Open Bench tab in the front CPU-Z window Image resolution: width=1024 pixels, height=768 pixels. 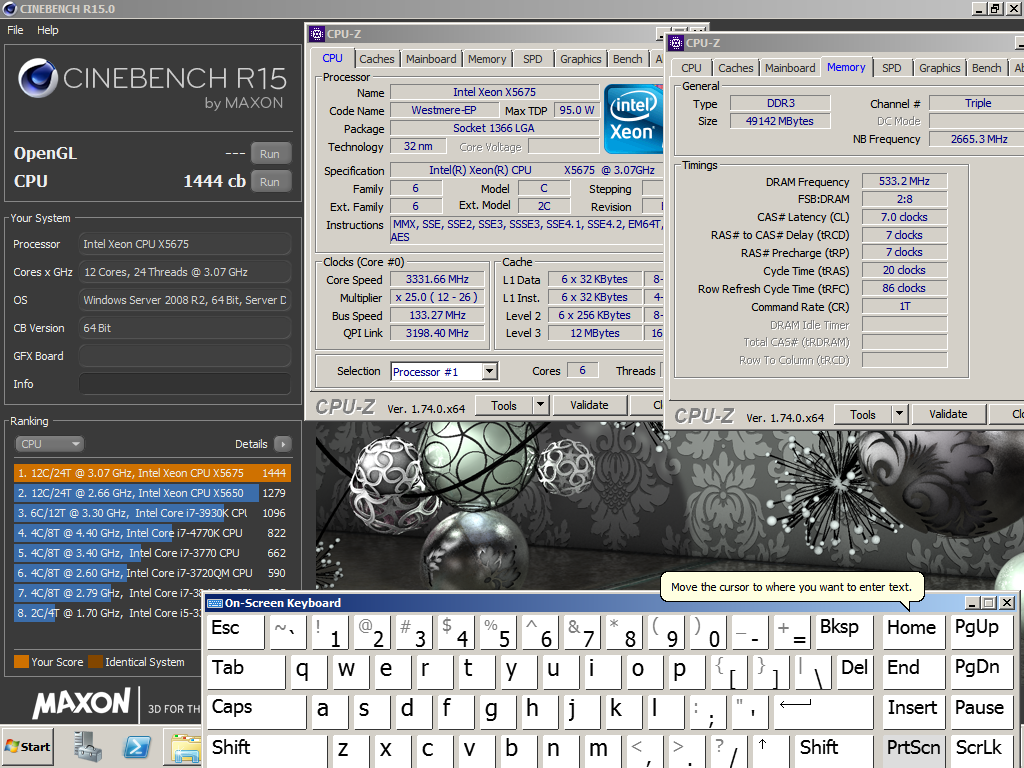(986, 68)
